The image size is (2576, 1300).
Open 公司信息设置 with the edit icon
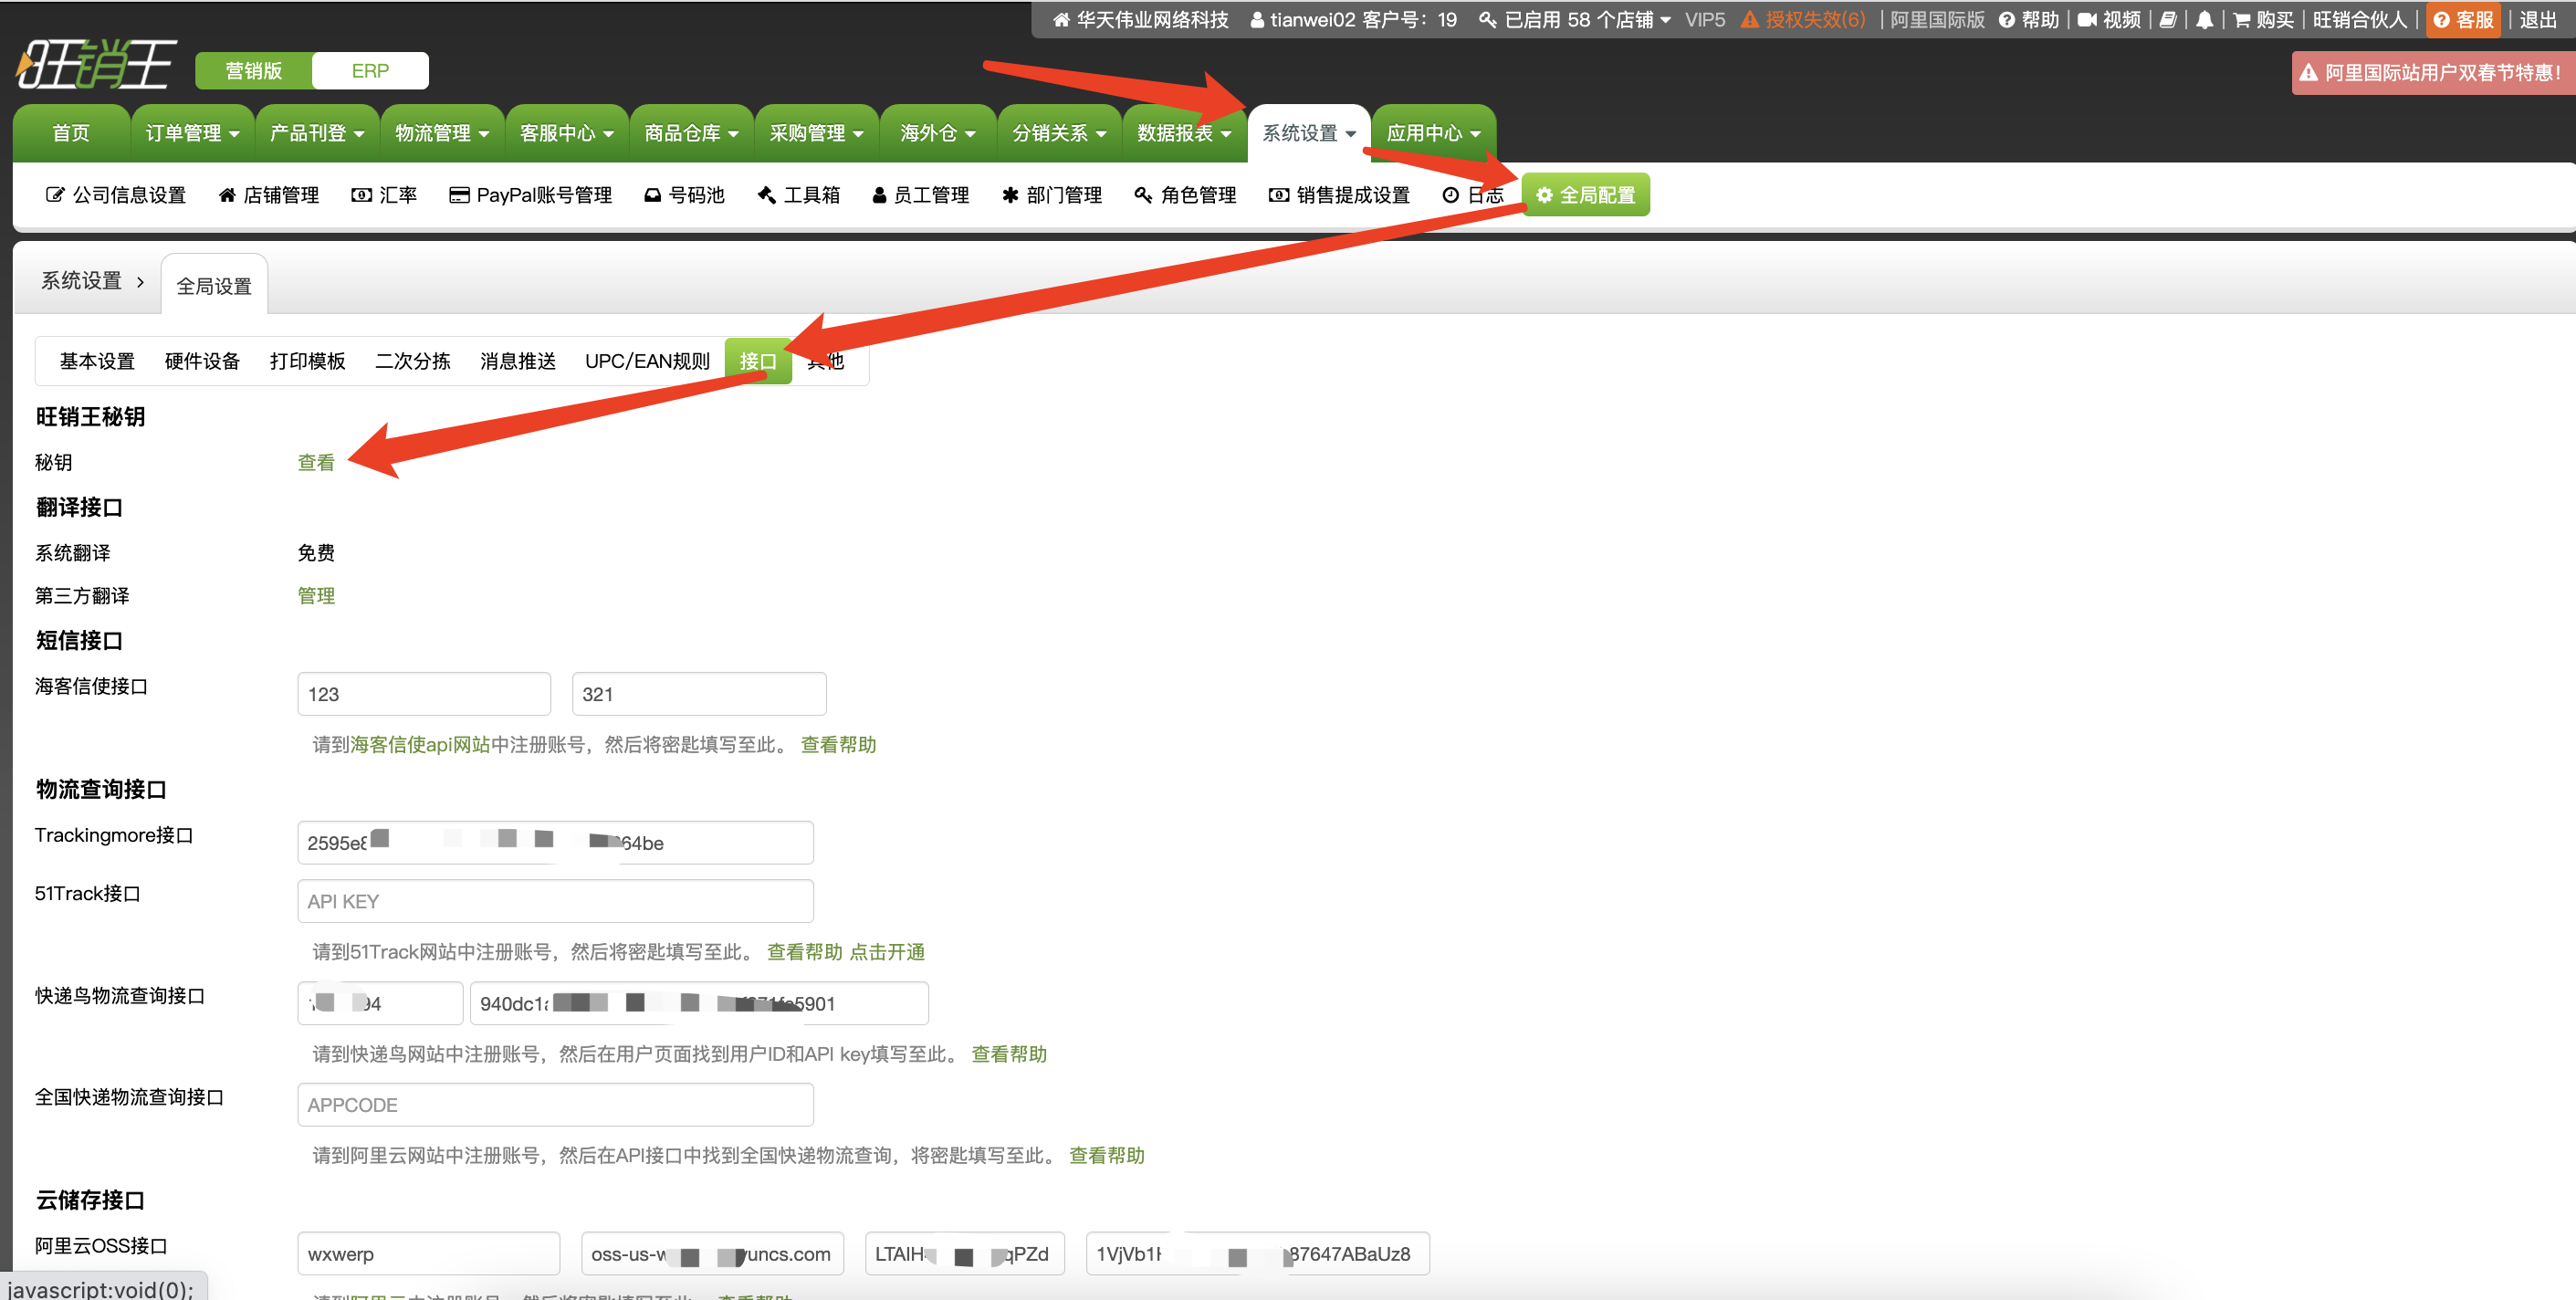(x=116, y=195)
